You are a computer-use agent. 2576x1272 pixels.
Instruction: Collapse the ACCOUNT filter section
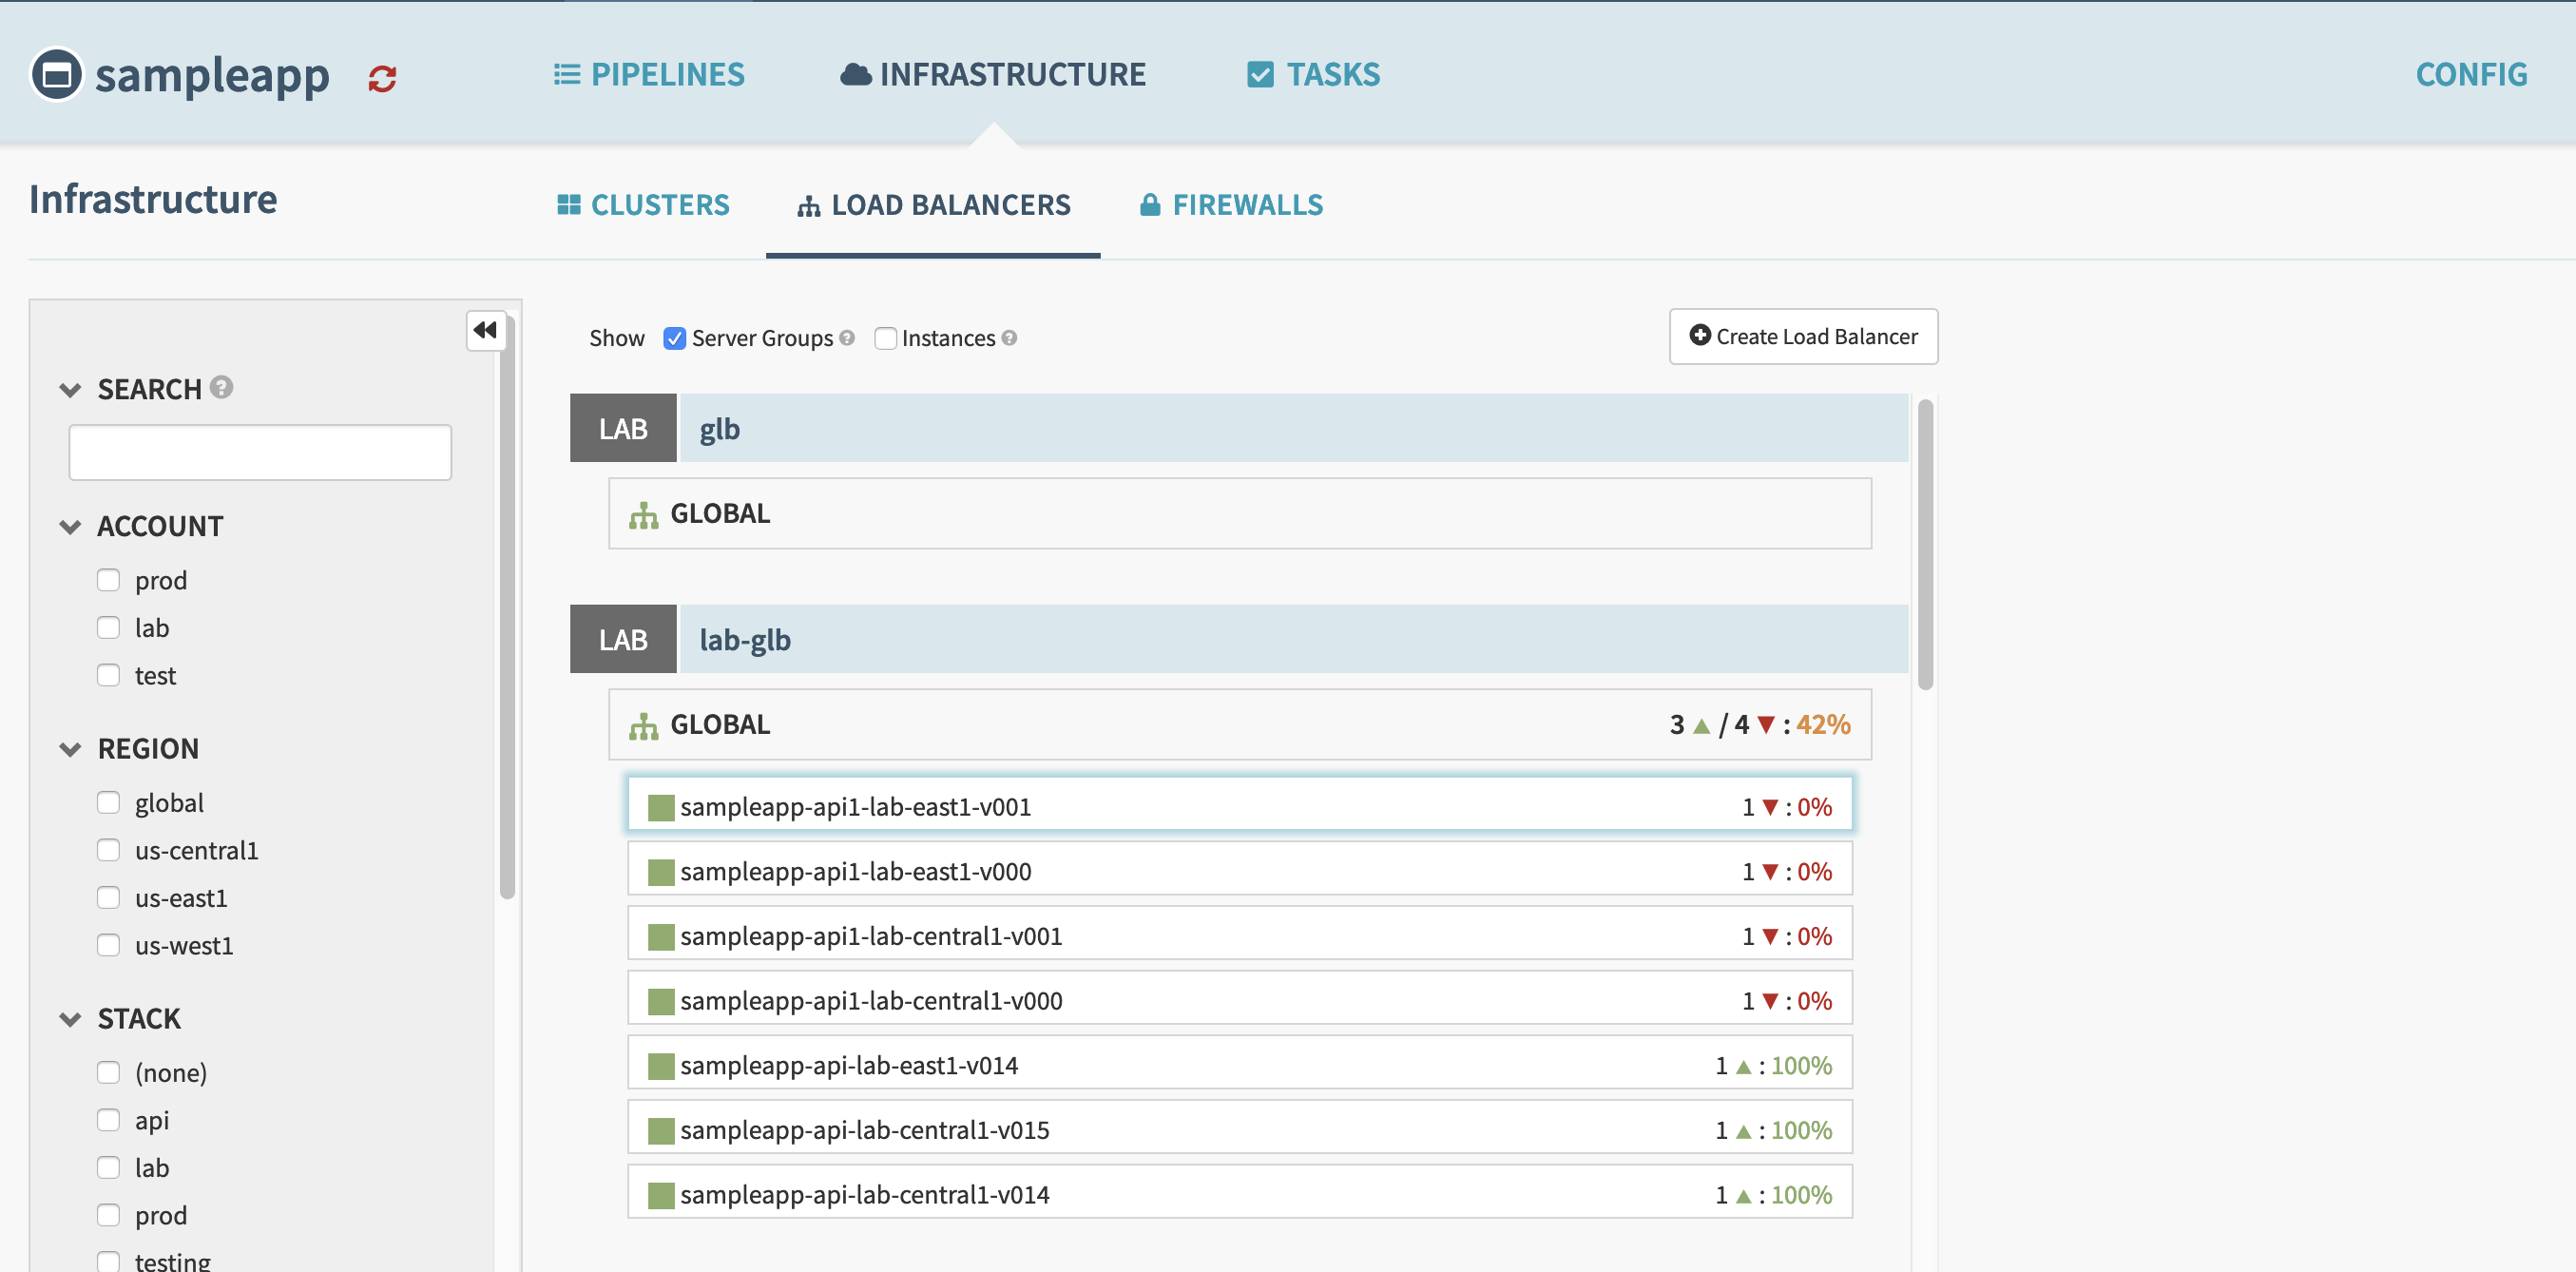click(x=70, y=526)
